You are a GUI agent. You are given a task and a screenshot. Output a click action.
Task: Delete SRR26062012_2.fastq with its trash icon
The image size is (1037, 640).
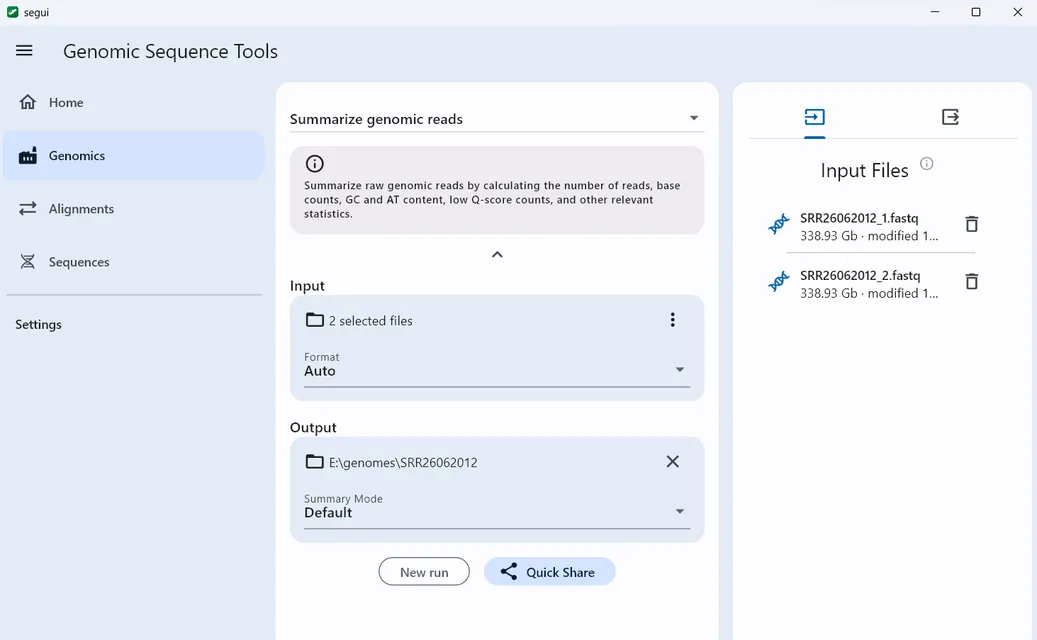click(972, 282)
